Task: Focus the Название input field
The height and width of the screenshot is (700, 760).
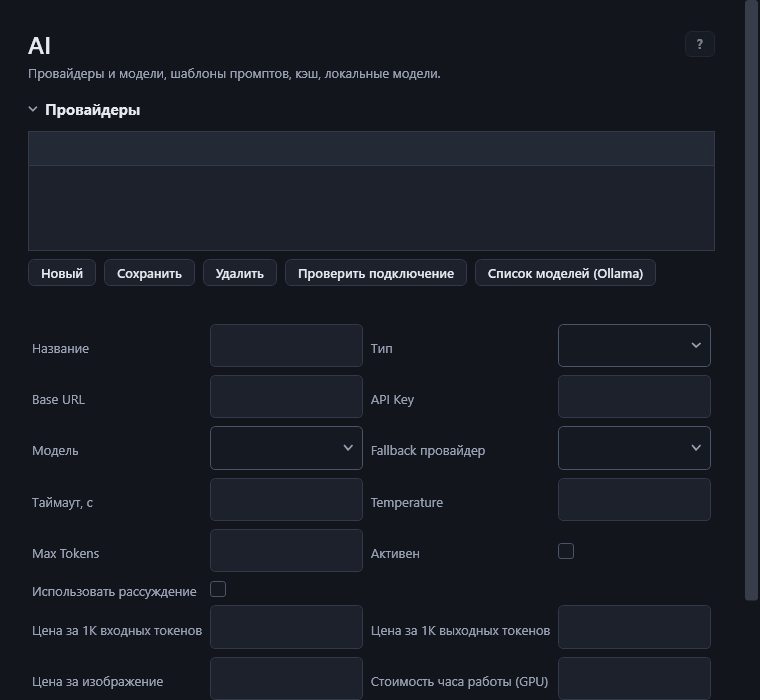Action: click(x=286, y=346)
